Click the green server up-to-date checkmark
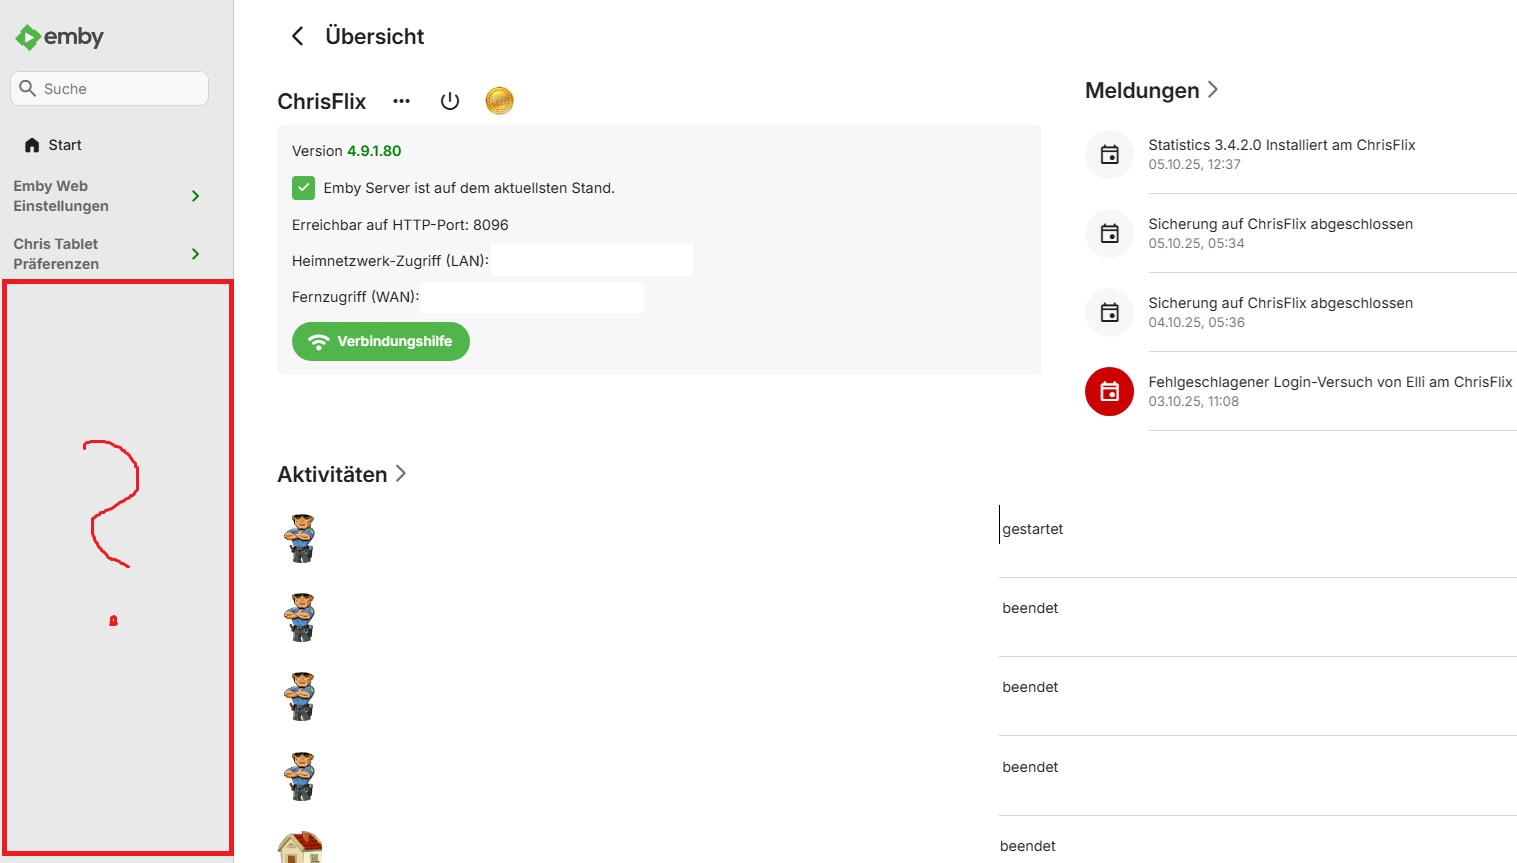The image size is (1517, 863). [303, 188]
